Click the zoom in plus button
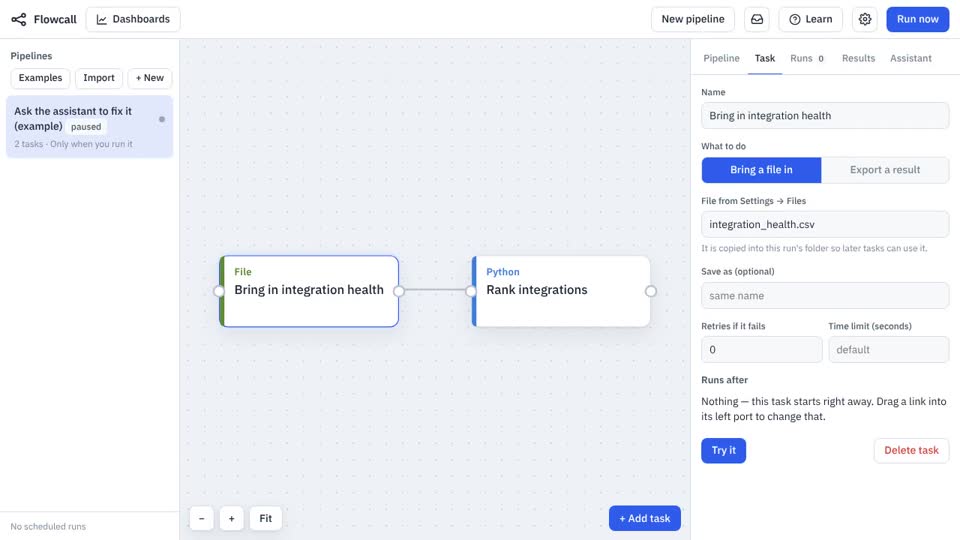Screen dimensions: 960x540 pyautogui.click(x=231, y=519)
